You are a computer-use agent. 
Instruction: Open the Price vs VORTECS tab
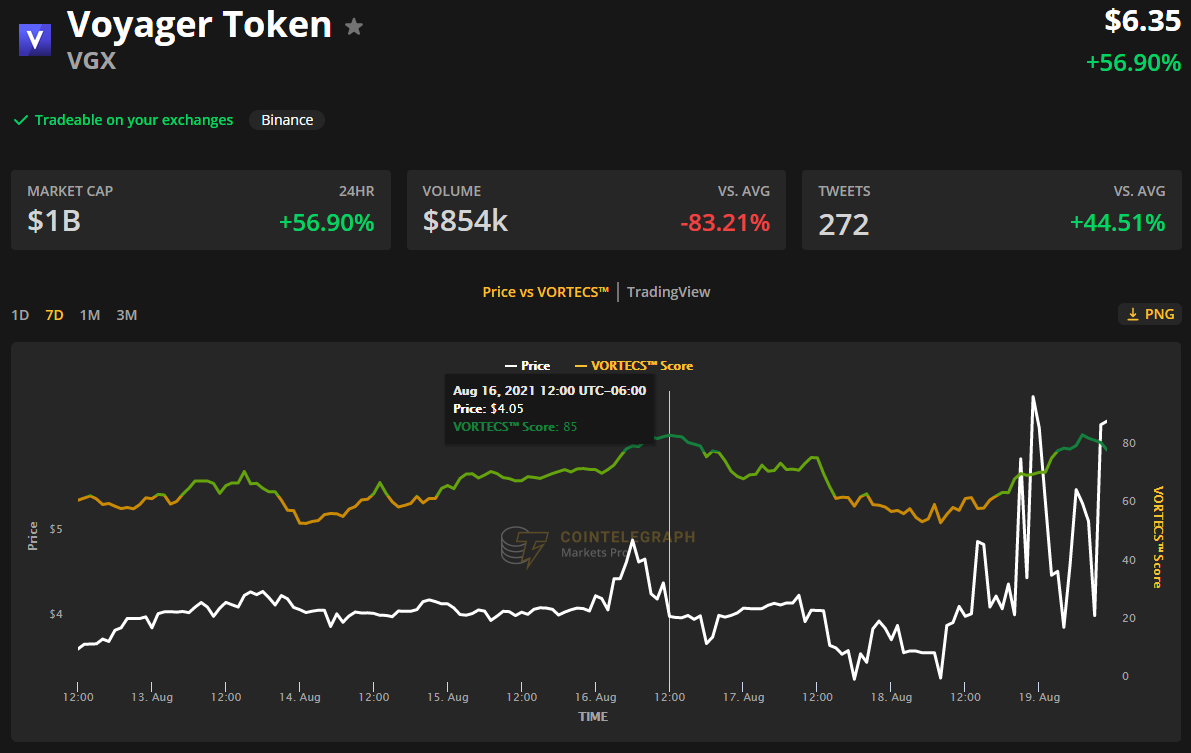[x=545, y=292]
